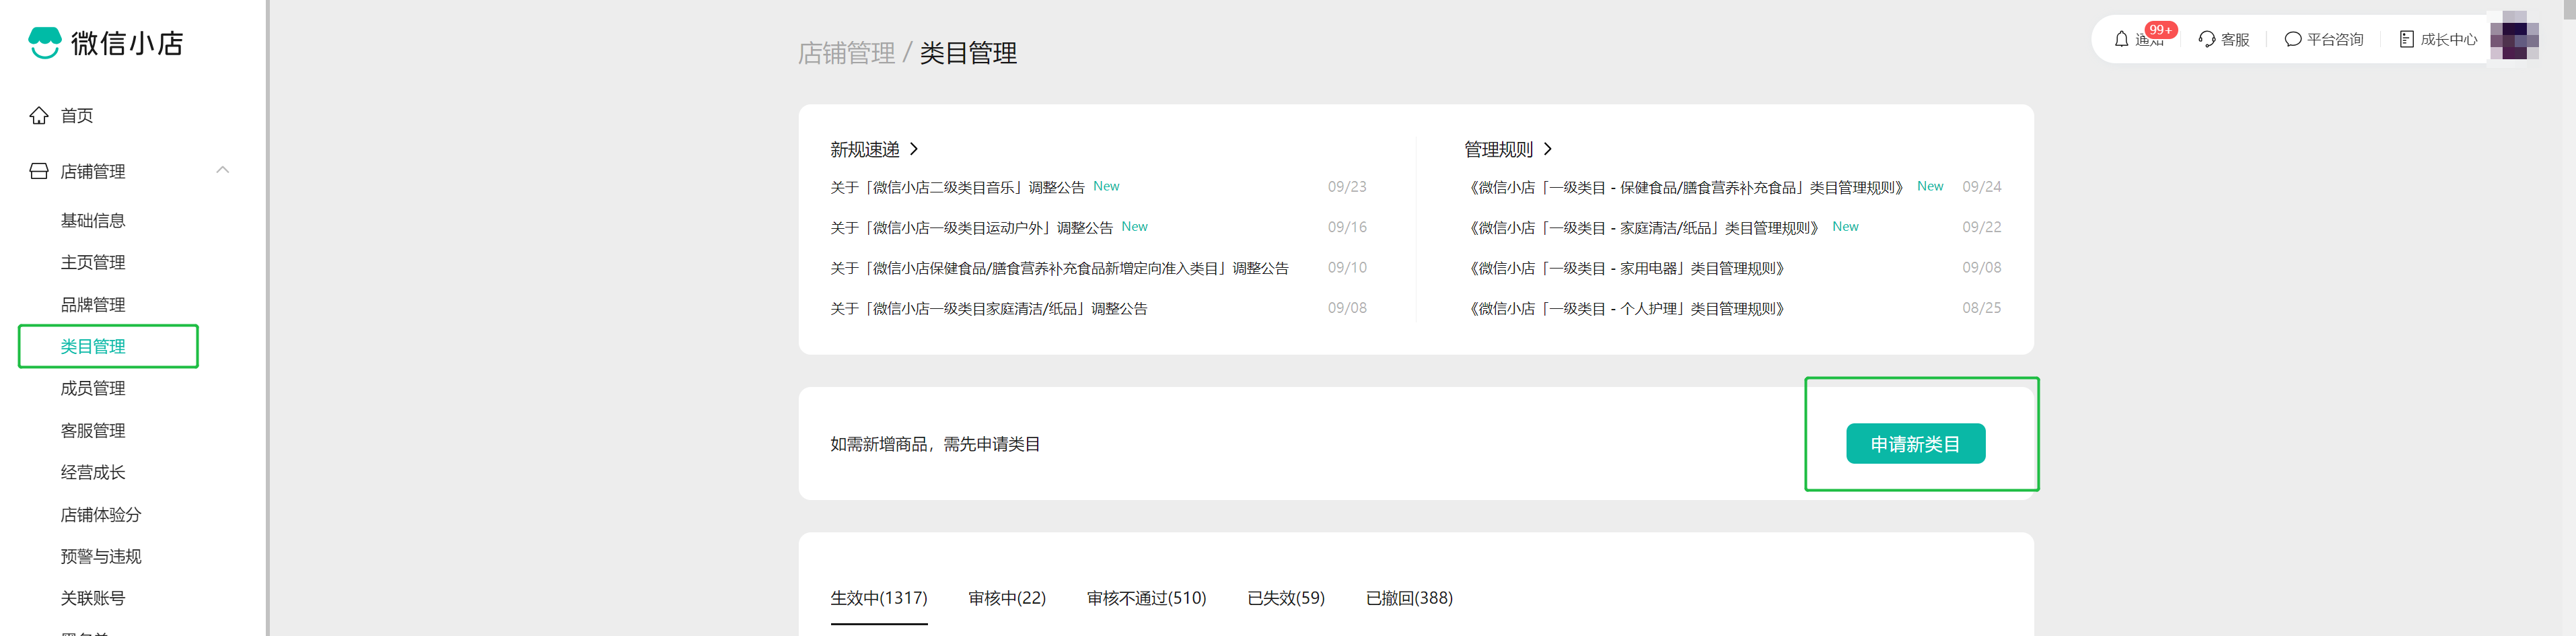The image size is (2576, 636).
Task: Click the 首页 home icon
Action: coord(39,116)
